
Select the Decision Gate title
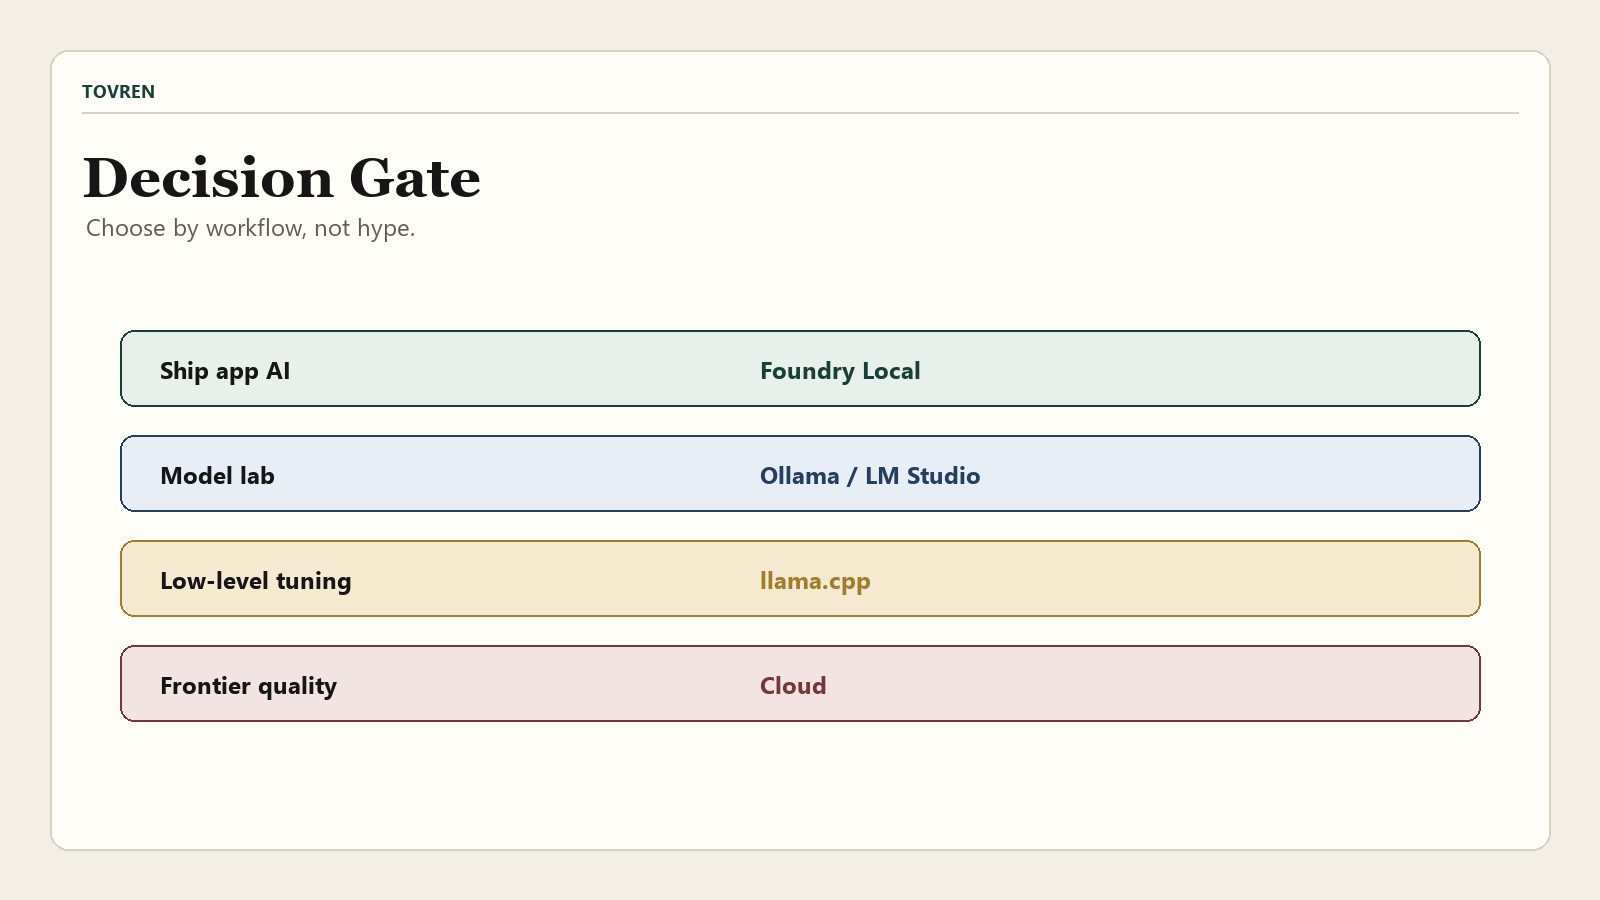[282, 179]
